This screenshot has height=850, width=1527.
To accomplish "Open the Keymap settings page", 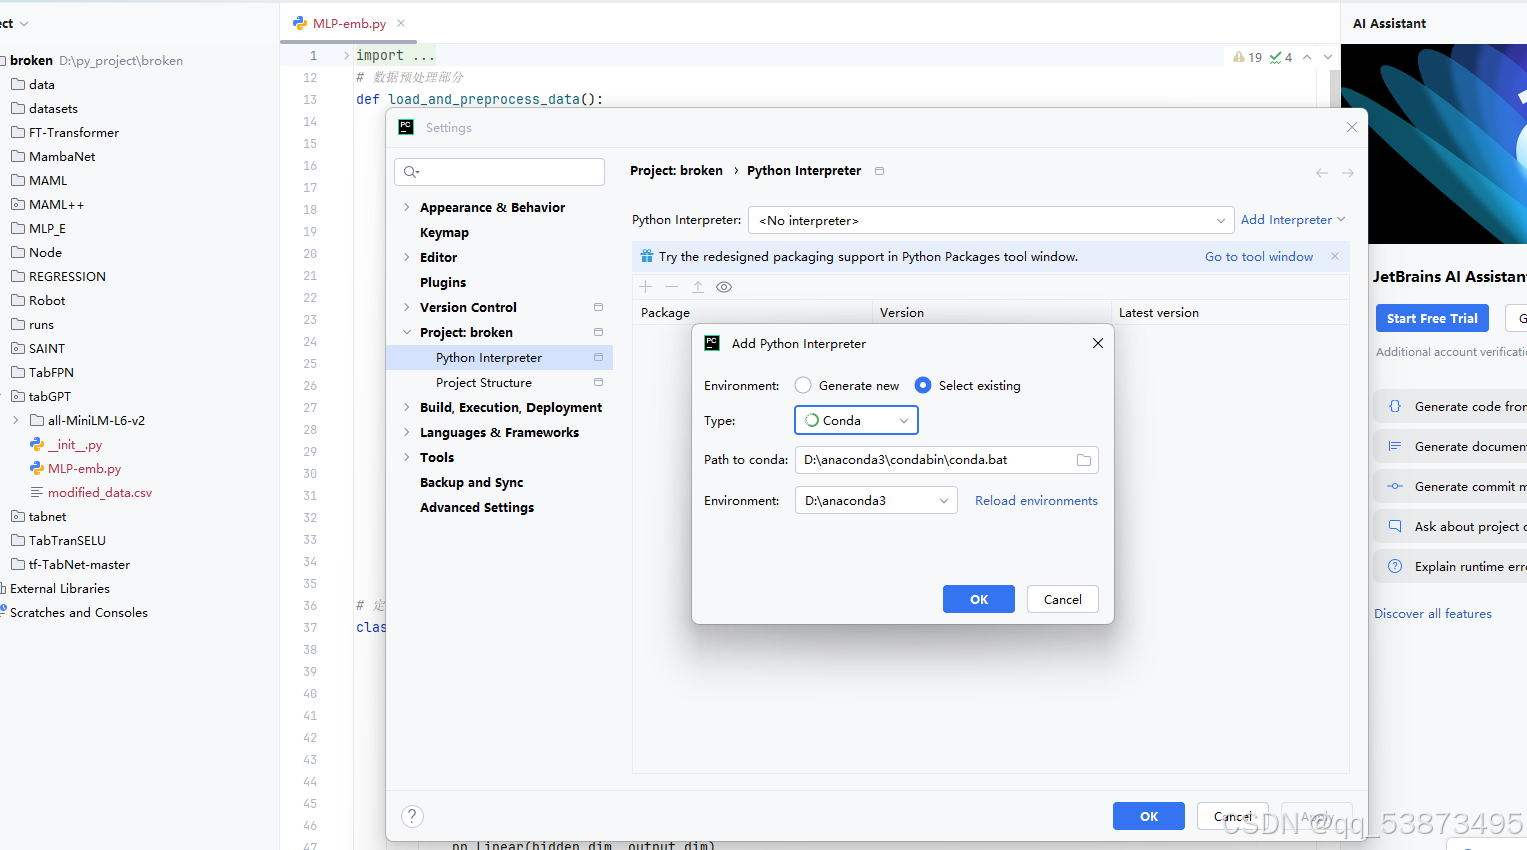I will coord(444,232).
